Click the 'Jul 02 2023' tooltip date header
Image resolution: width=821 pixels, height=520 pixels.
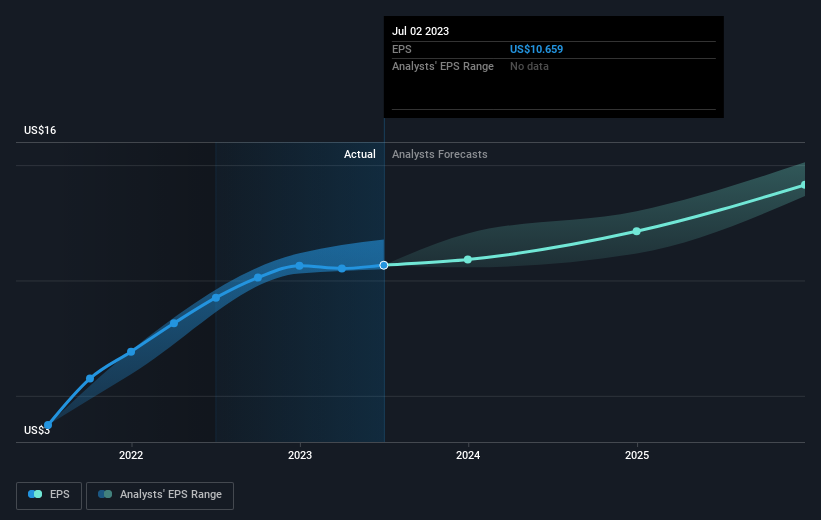421,31
